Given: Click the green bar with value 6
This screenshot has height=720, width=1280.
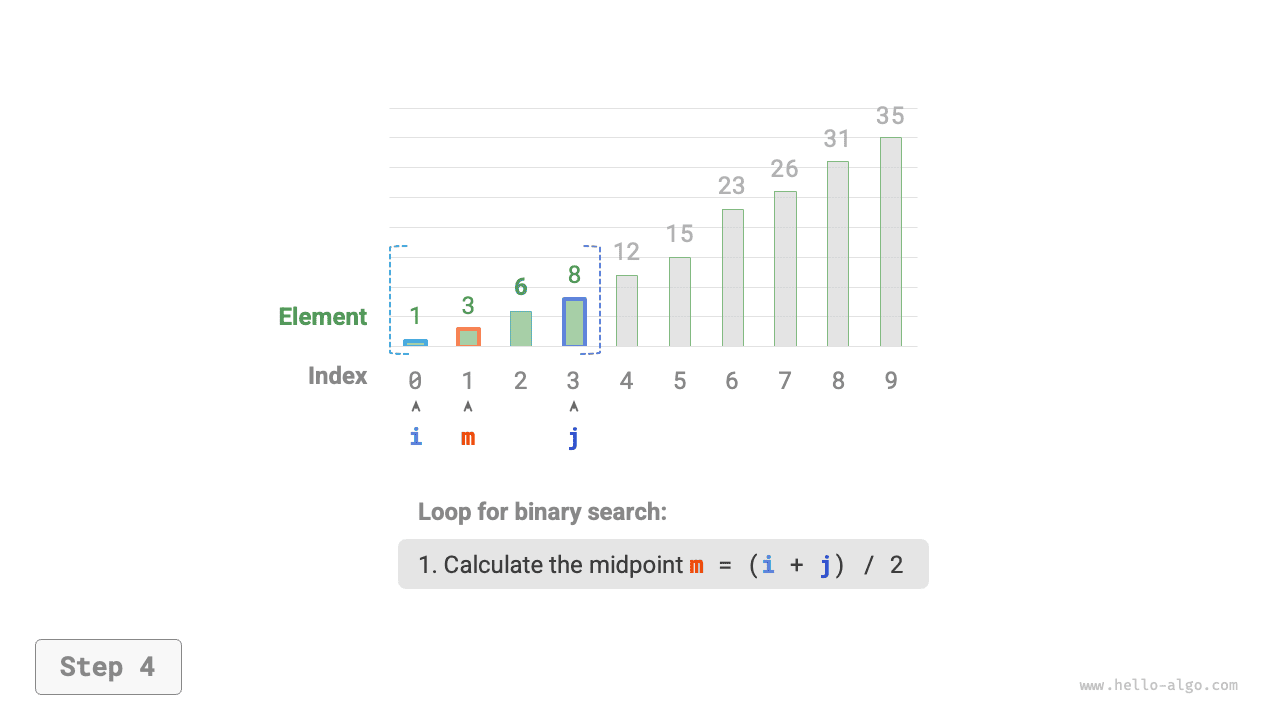Looking at the screenshot, I should coord(520,329).
